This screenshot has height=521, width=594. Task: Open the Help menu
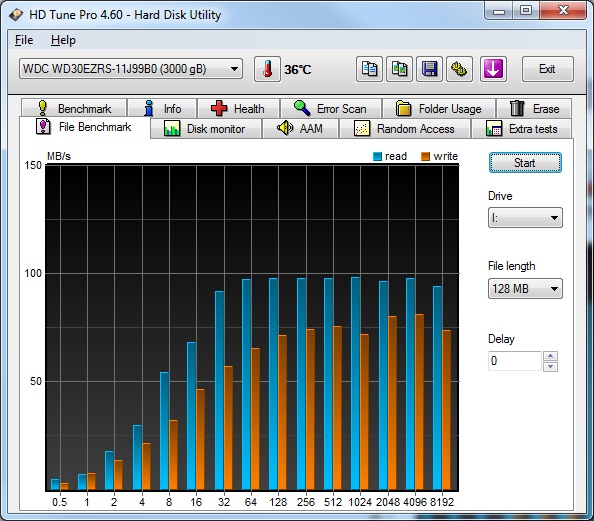(63, 40)
